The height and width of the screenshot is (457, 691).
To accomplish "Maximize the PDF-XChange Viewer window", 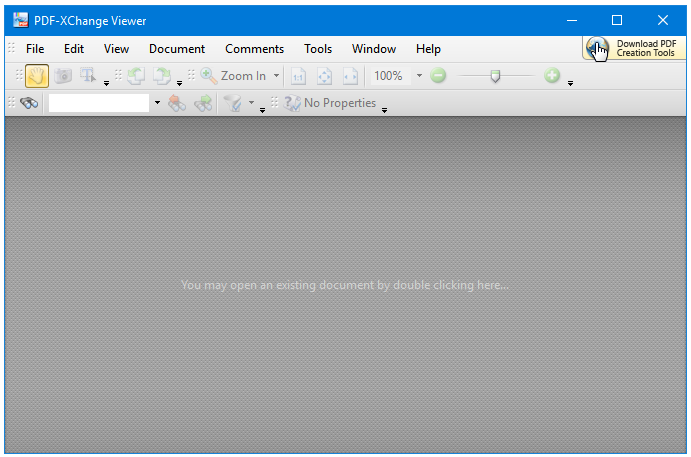I will click(617, 20).
